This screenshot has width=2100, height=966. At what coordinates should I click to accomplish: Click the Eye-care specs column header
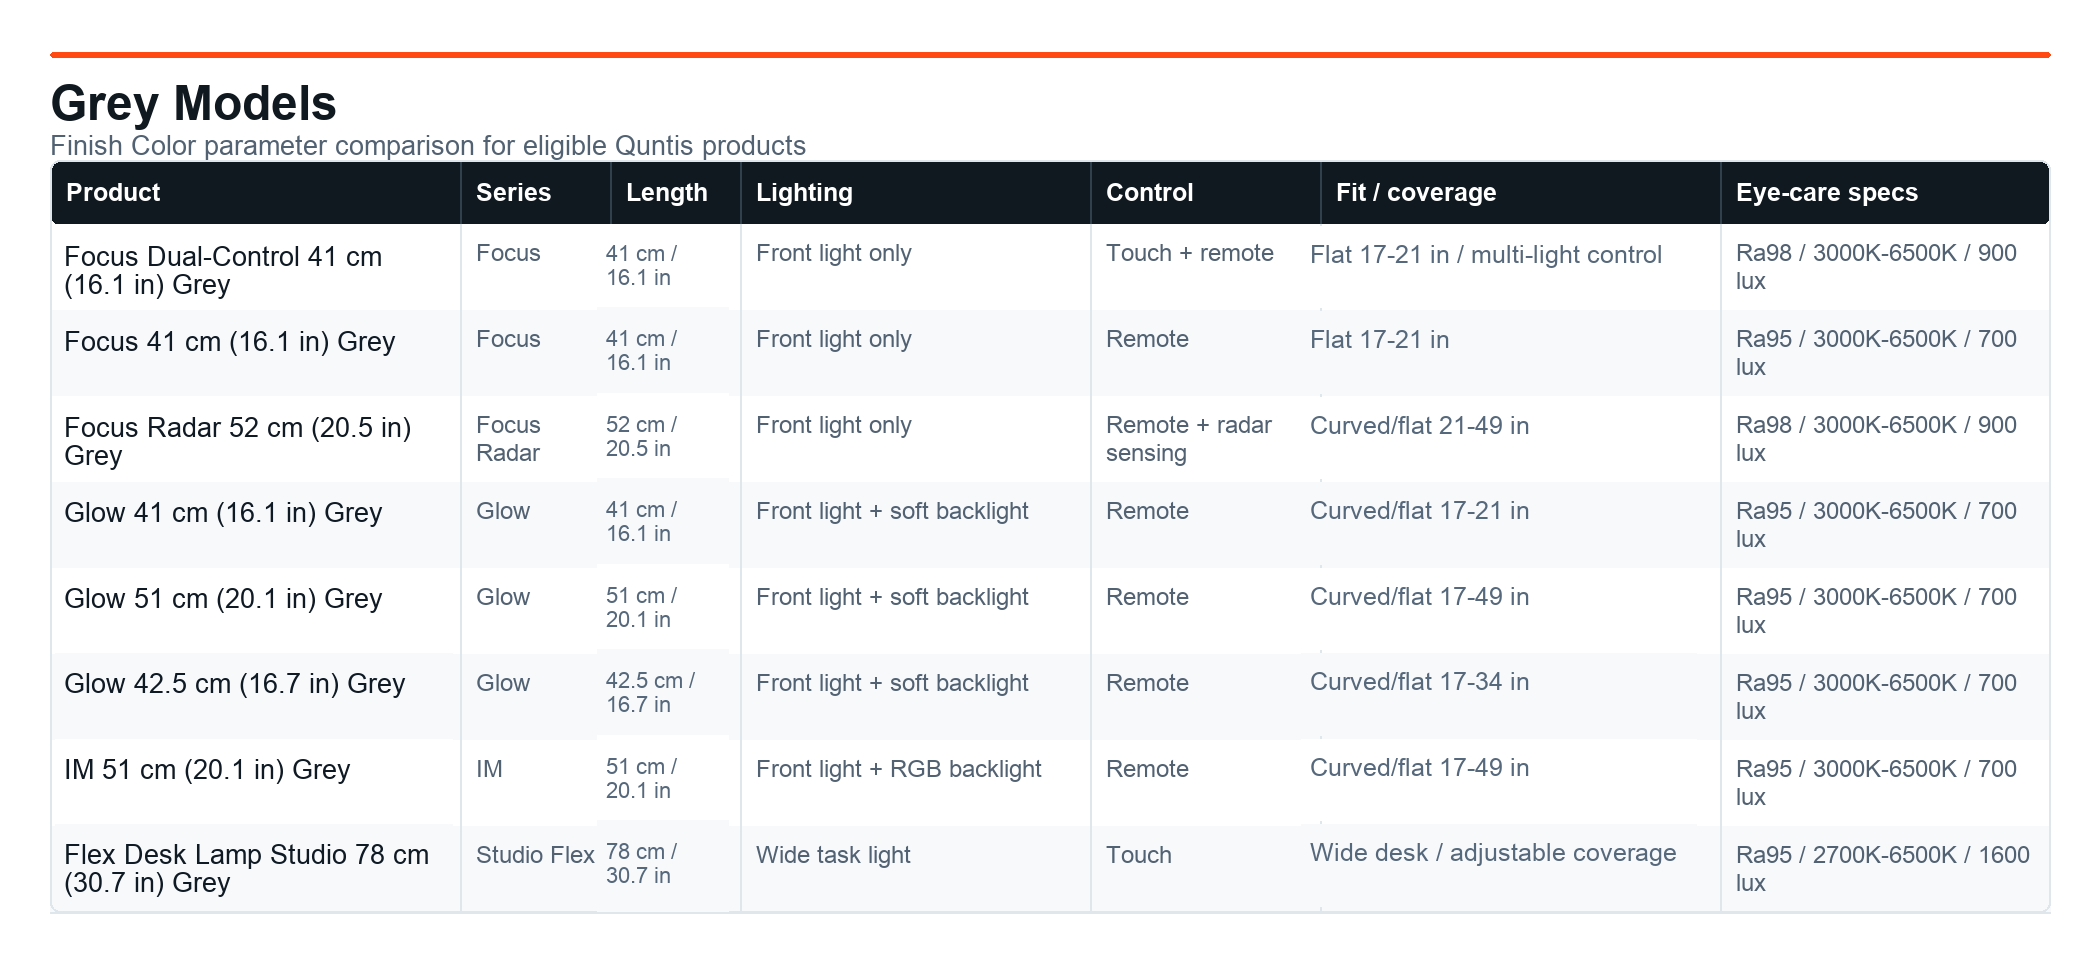tap(1885, 193)
